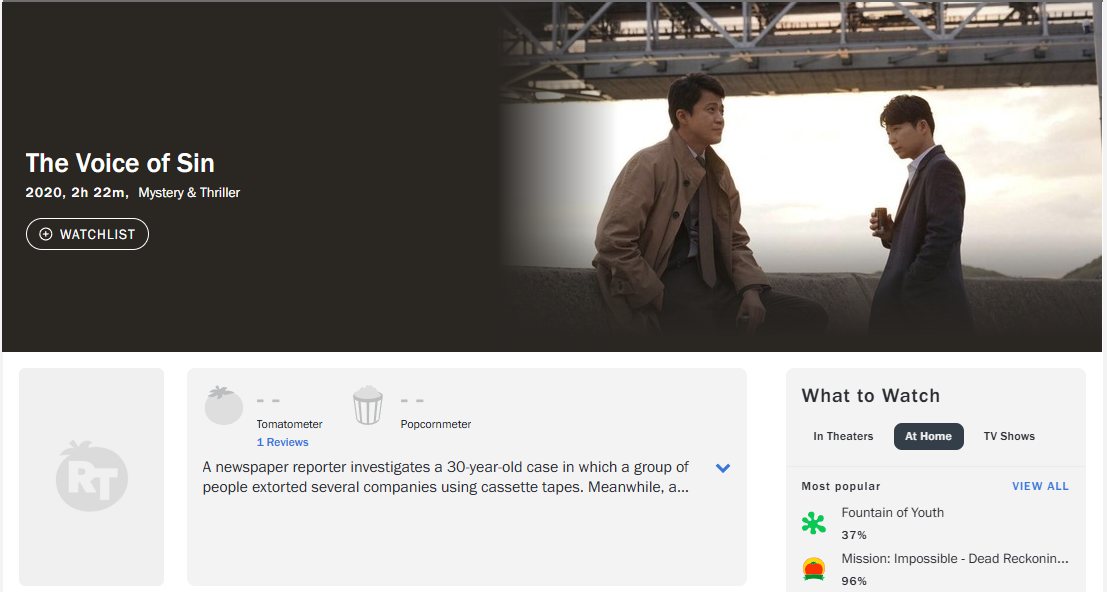Add The Voice of Sin to Watchlist
1107x592 pixels.
(x=88, y=234)
